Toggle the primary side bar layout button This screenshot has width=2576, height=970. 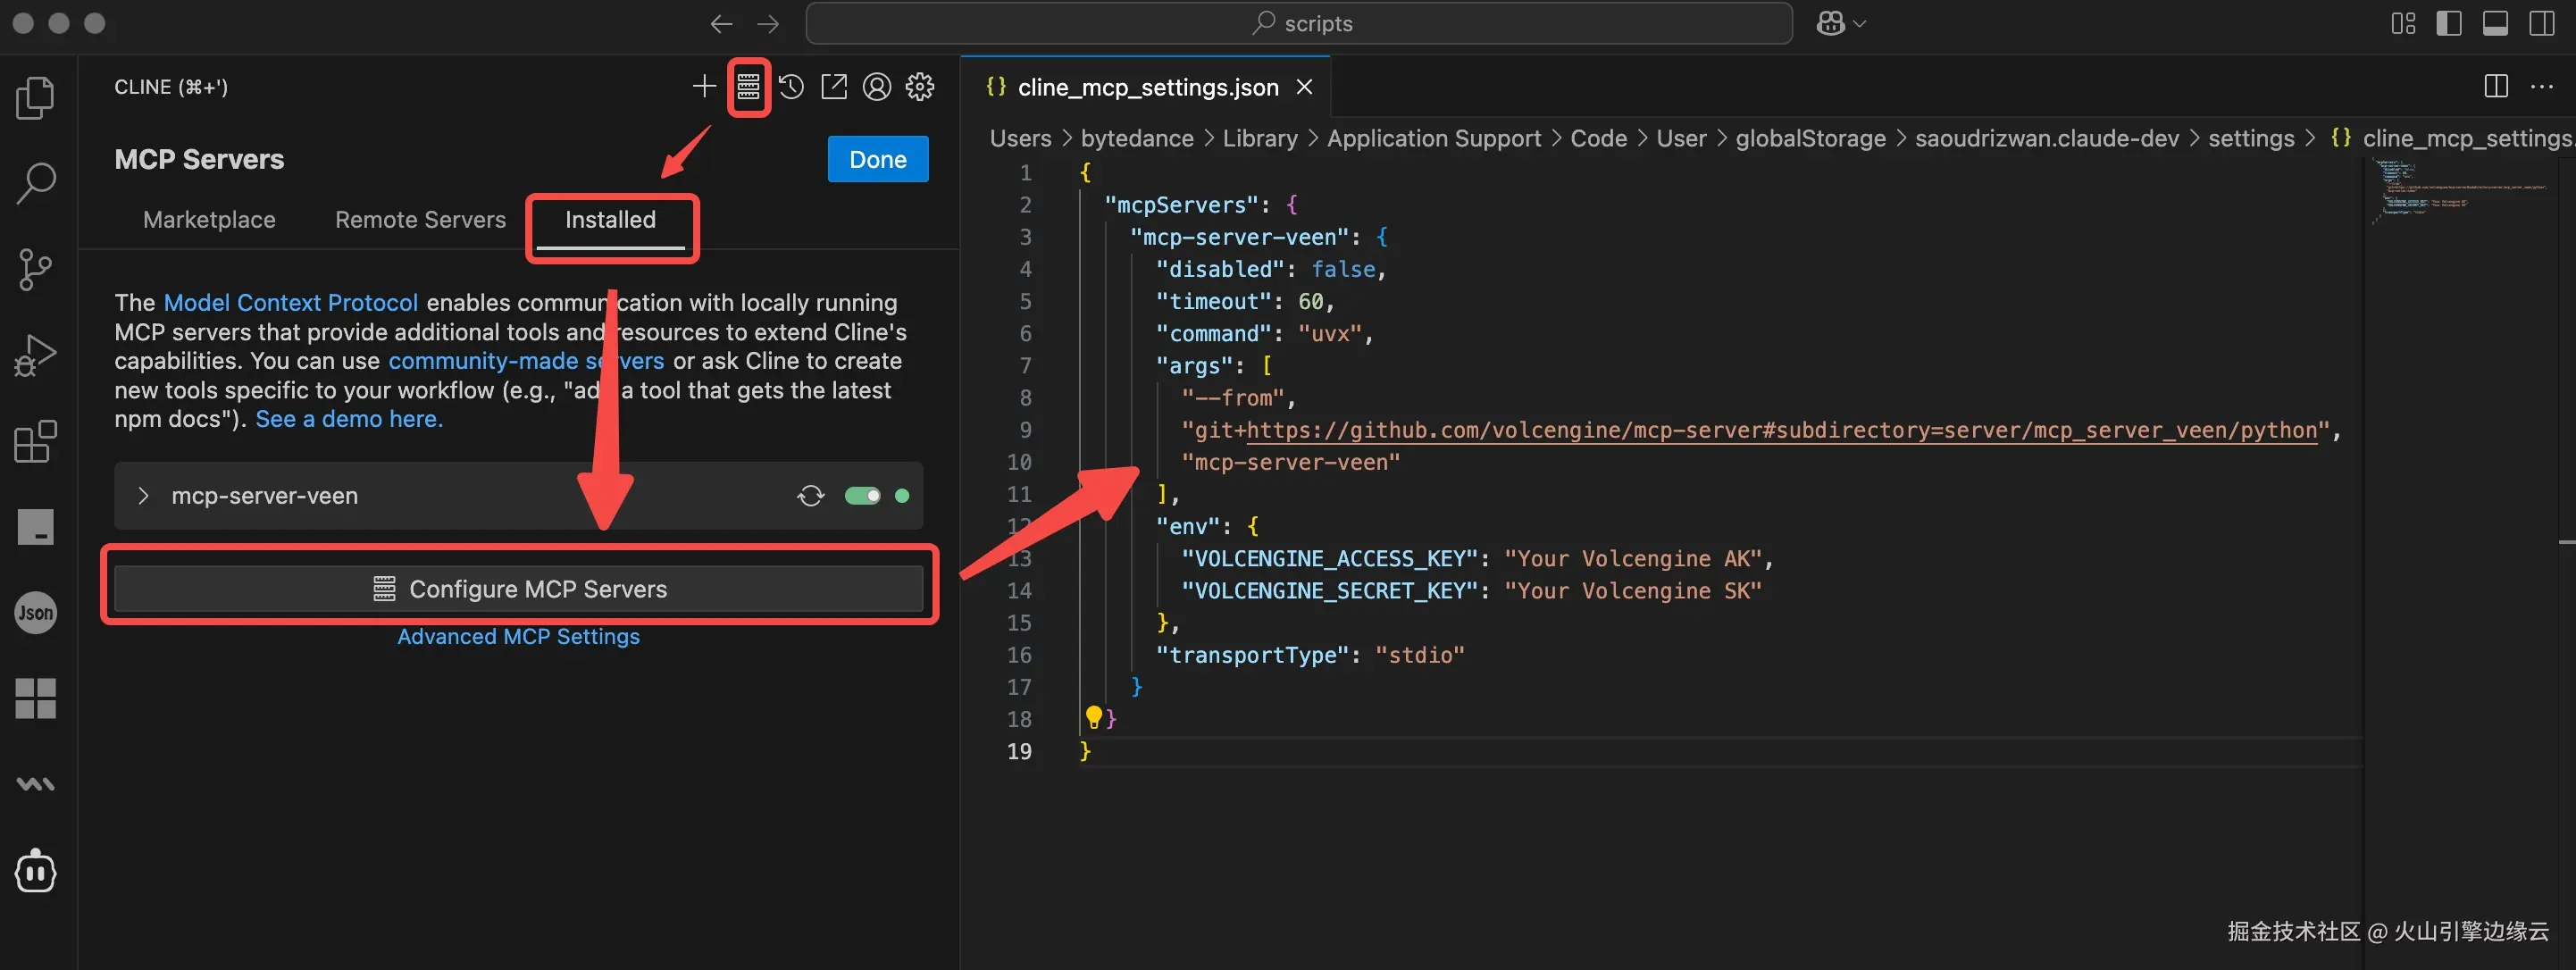[2449, 23]
